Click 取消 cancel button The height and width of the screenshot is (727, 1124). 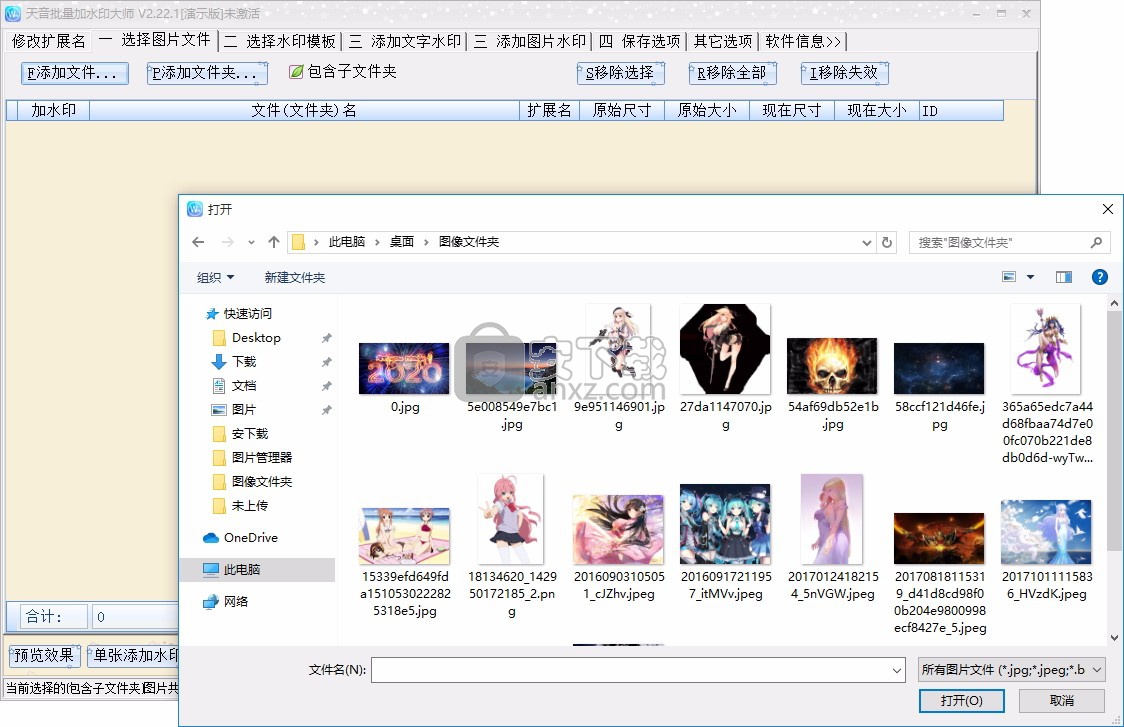click(x=1062, y=700)
